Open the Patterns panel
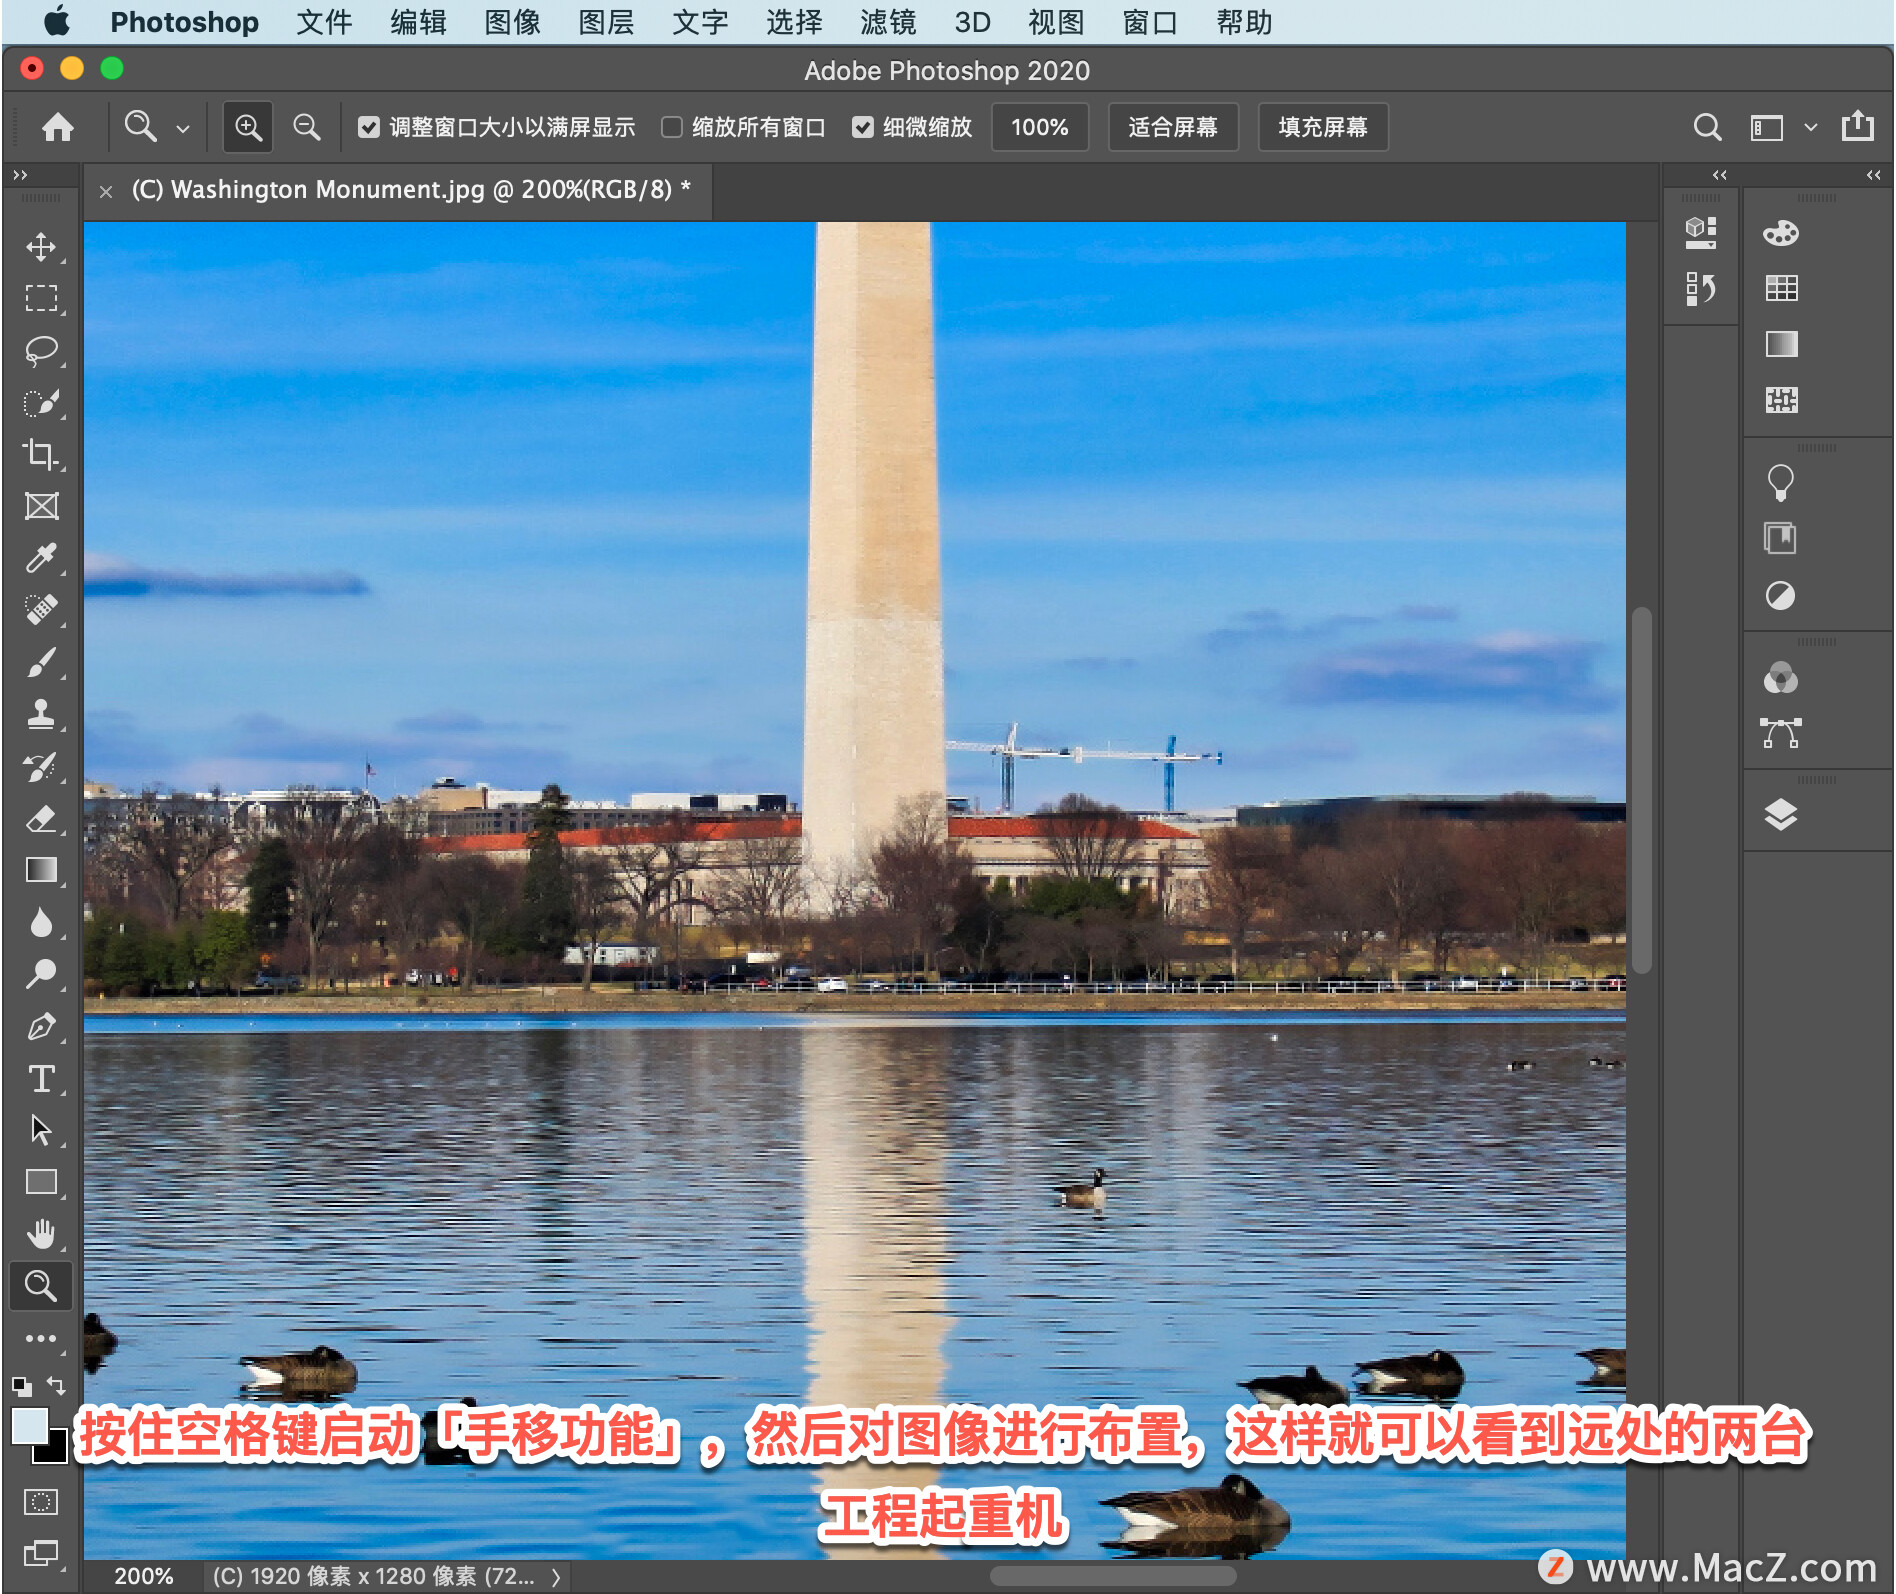 pos(1781,400)
